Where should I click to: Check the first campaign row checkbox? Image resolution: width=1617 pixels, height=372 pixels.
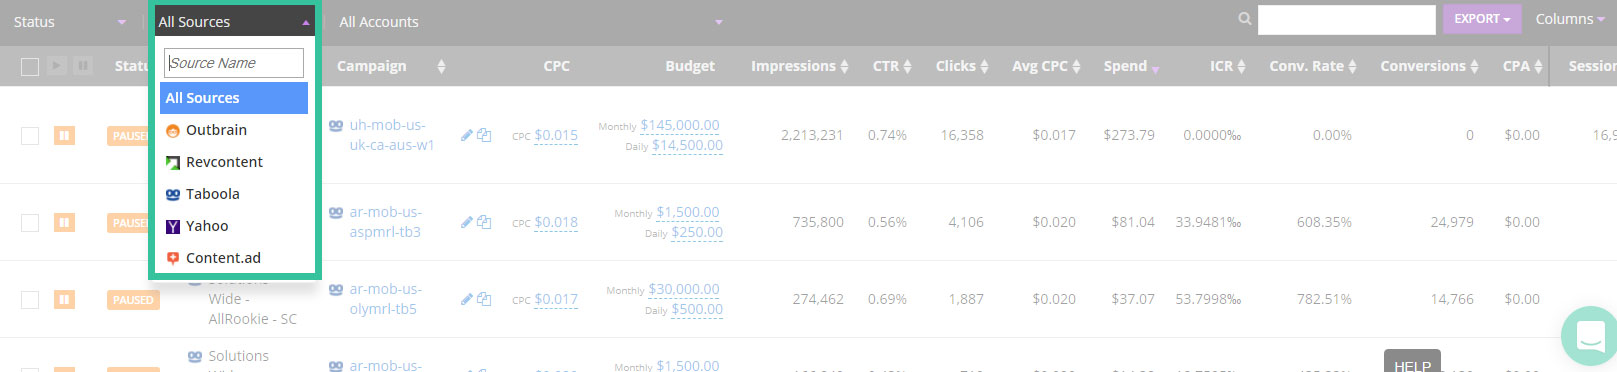(x=30, y=136)
